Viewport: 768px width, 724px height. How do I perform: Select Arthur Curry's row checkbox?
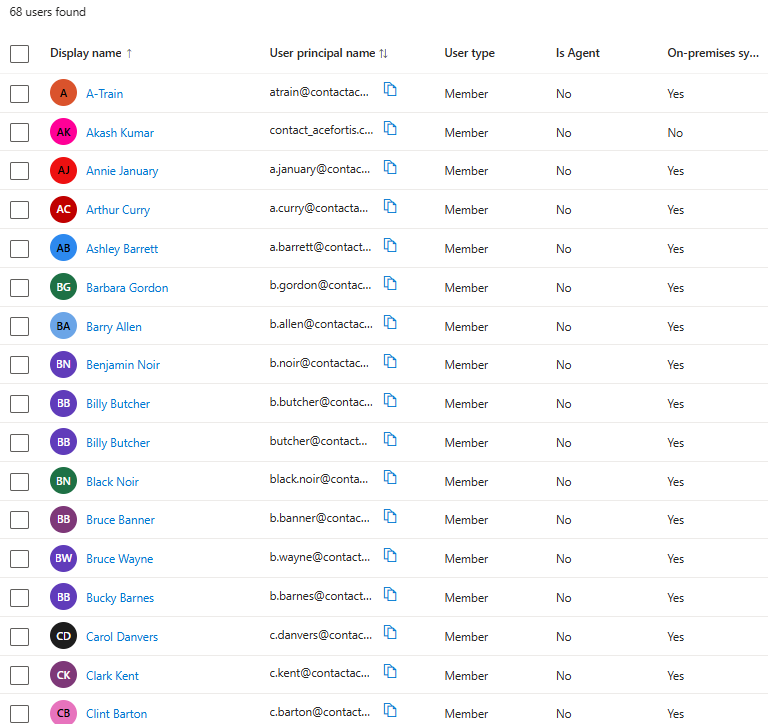coord(20,210)
